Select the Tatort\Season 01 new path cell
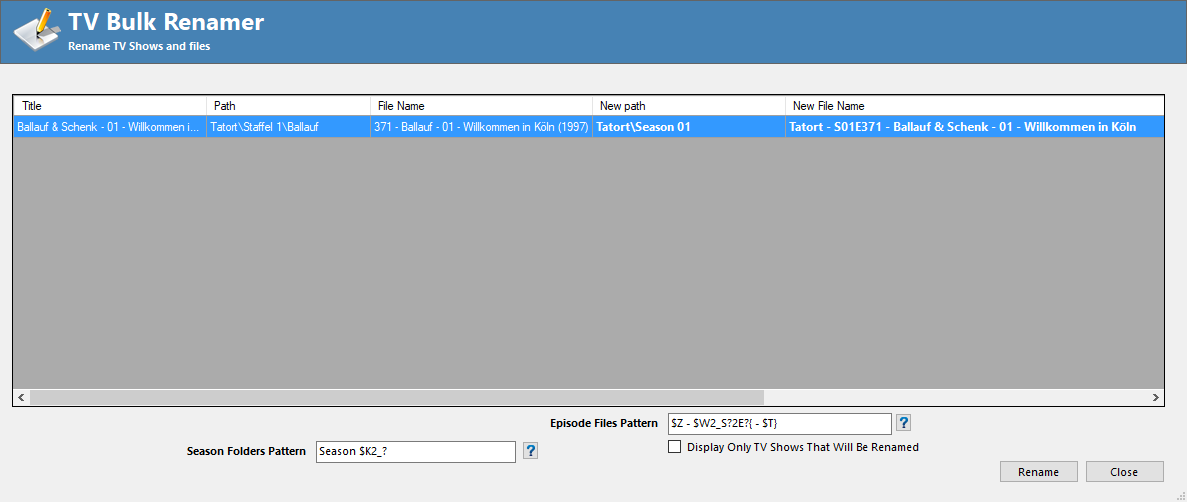 coord(689,126)
